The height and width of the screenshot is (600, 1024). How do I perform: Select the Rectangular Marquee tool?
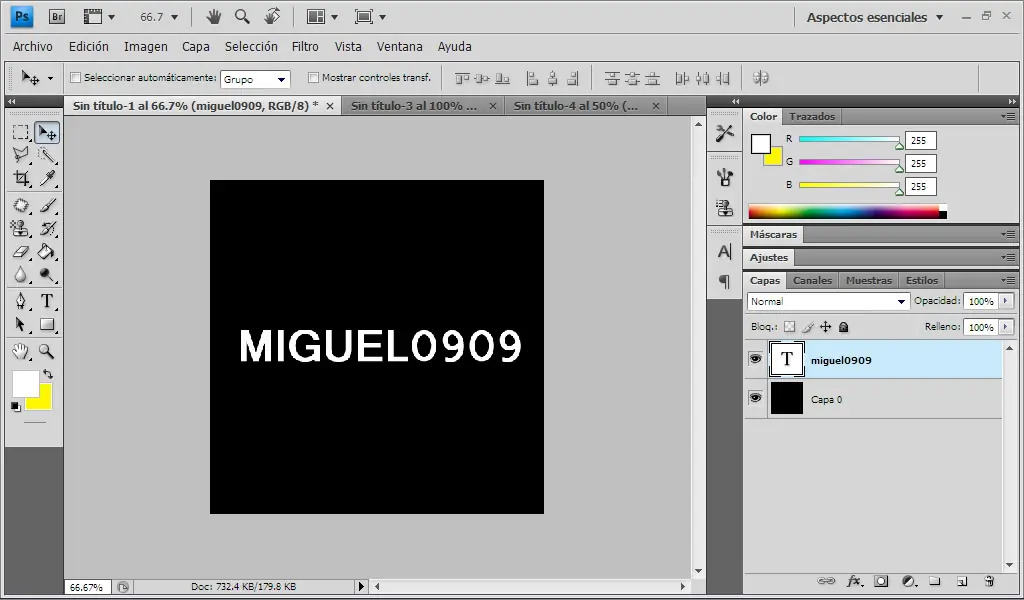click(21, 133)
